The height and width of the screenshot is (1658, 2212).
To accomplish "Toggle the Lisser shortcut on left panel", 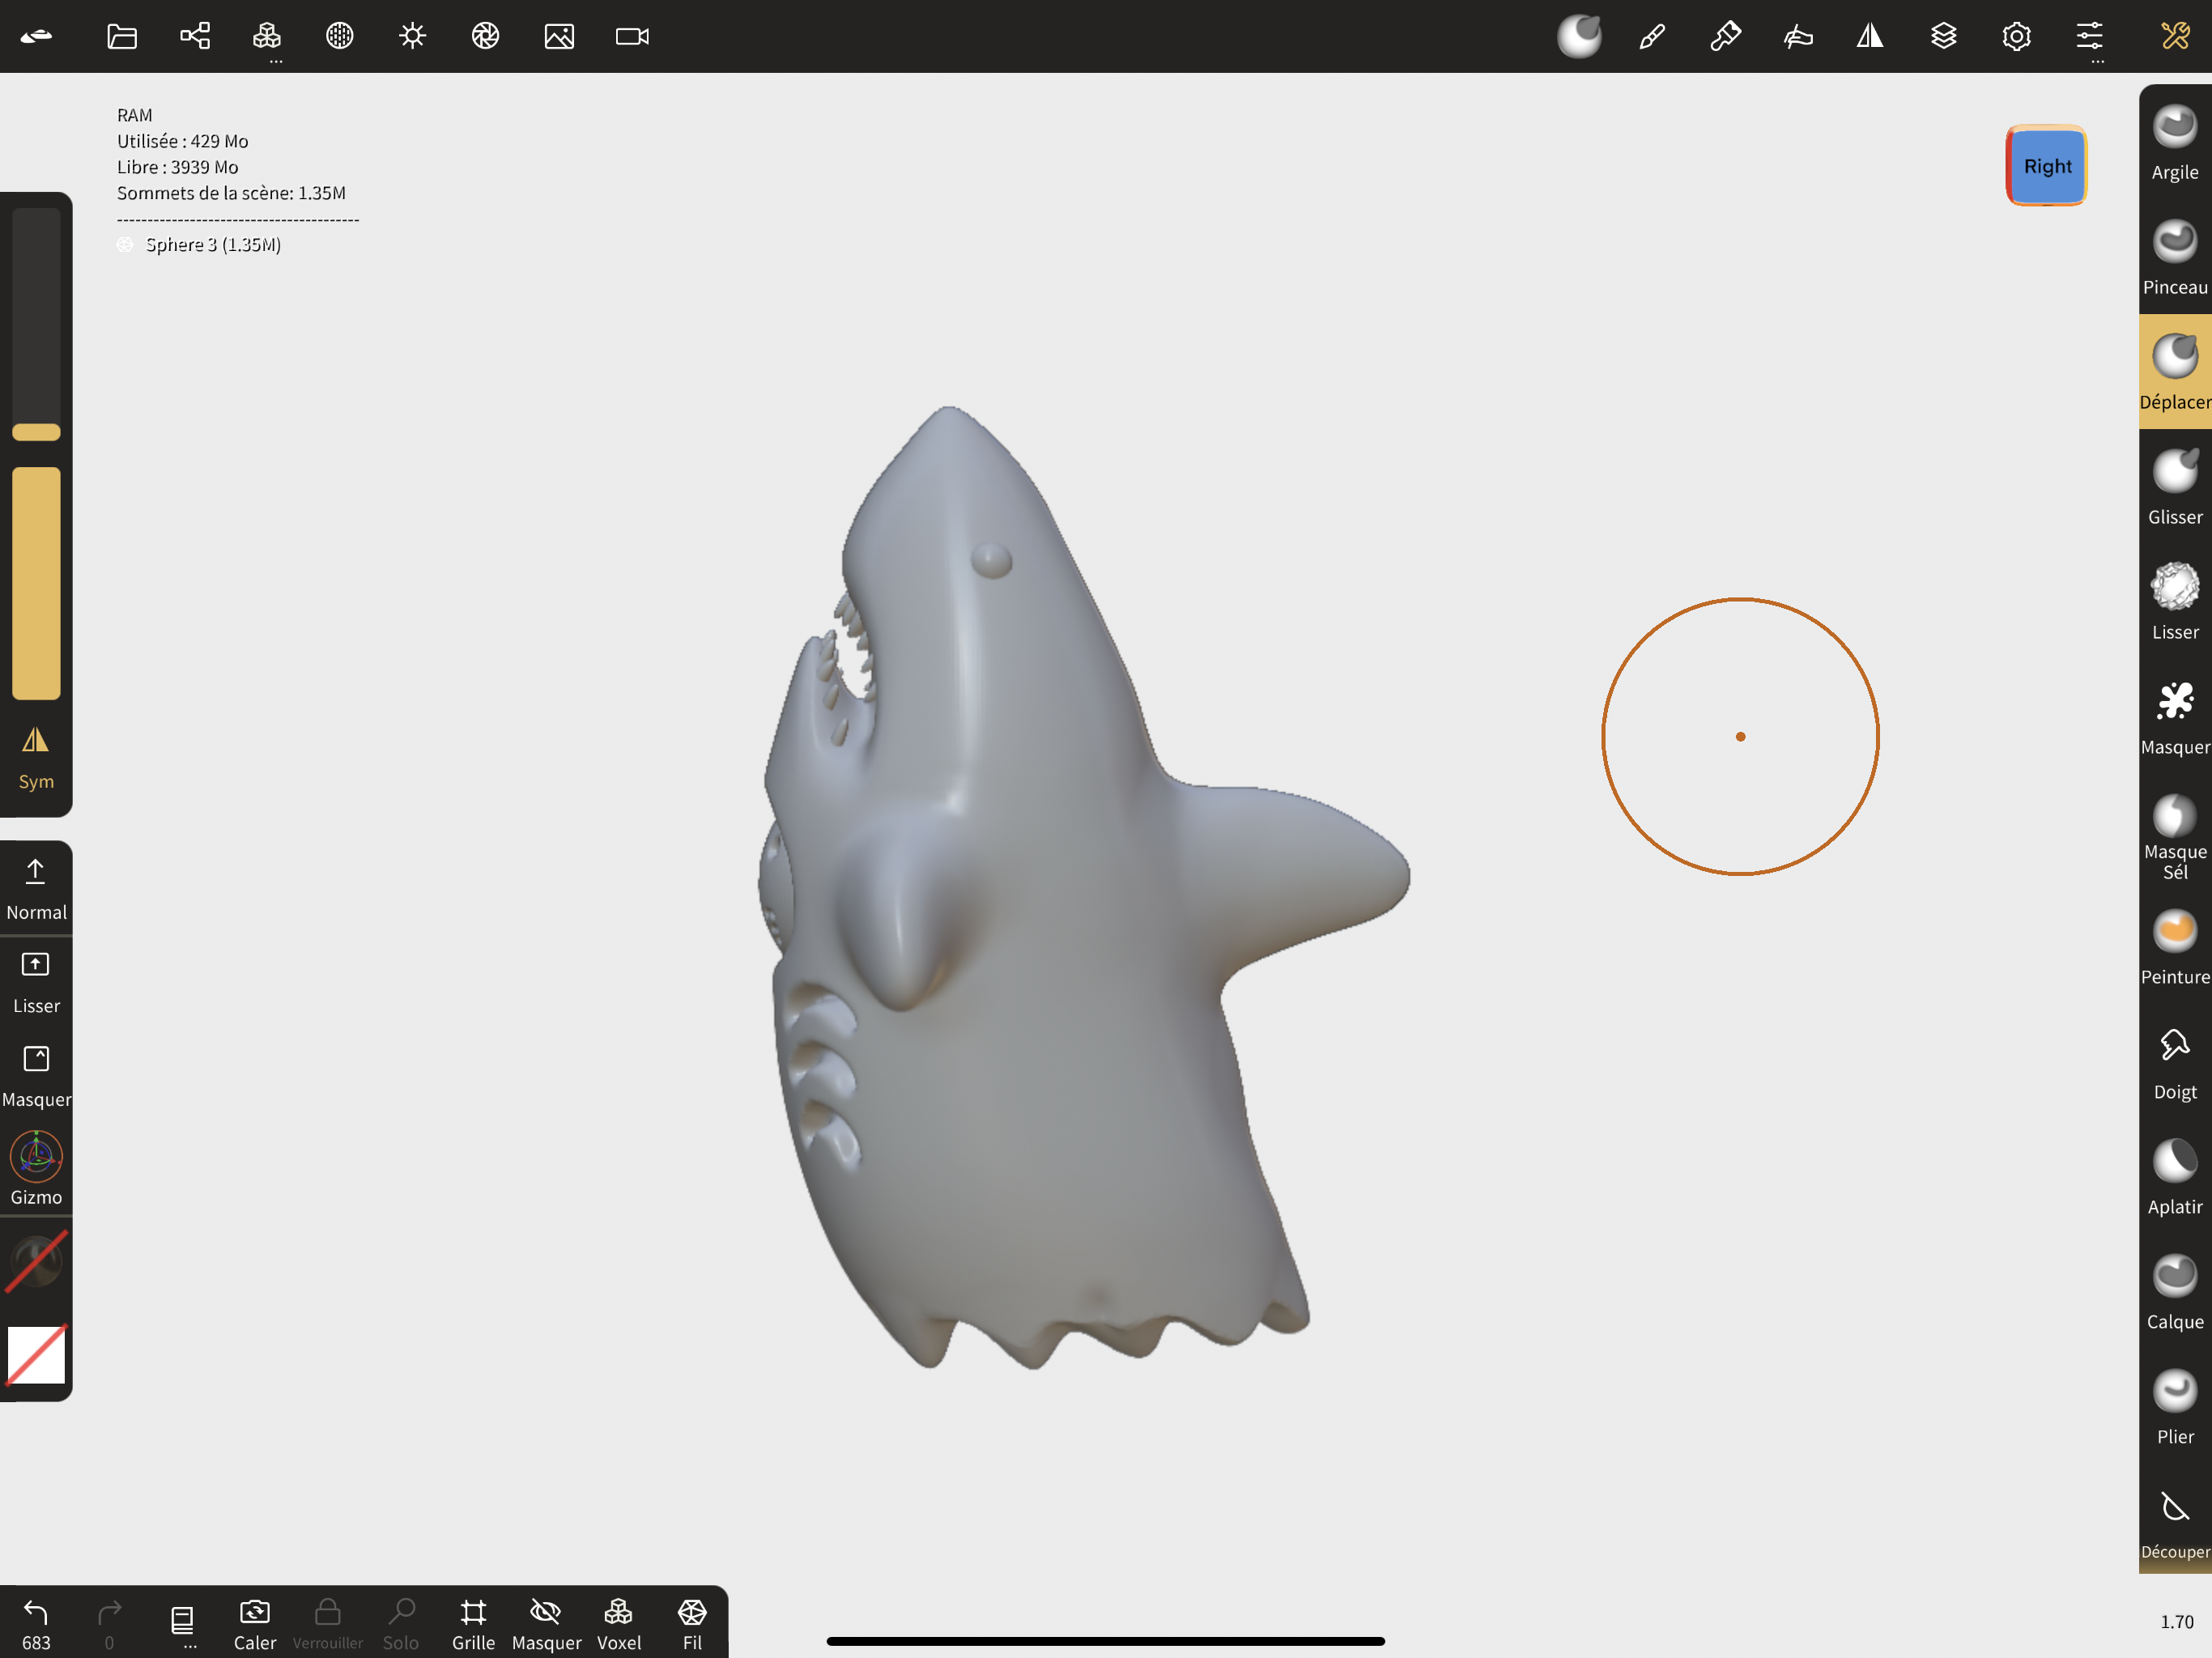I will 36,983.
